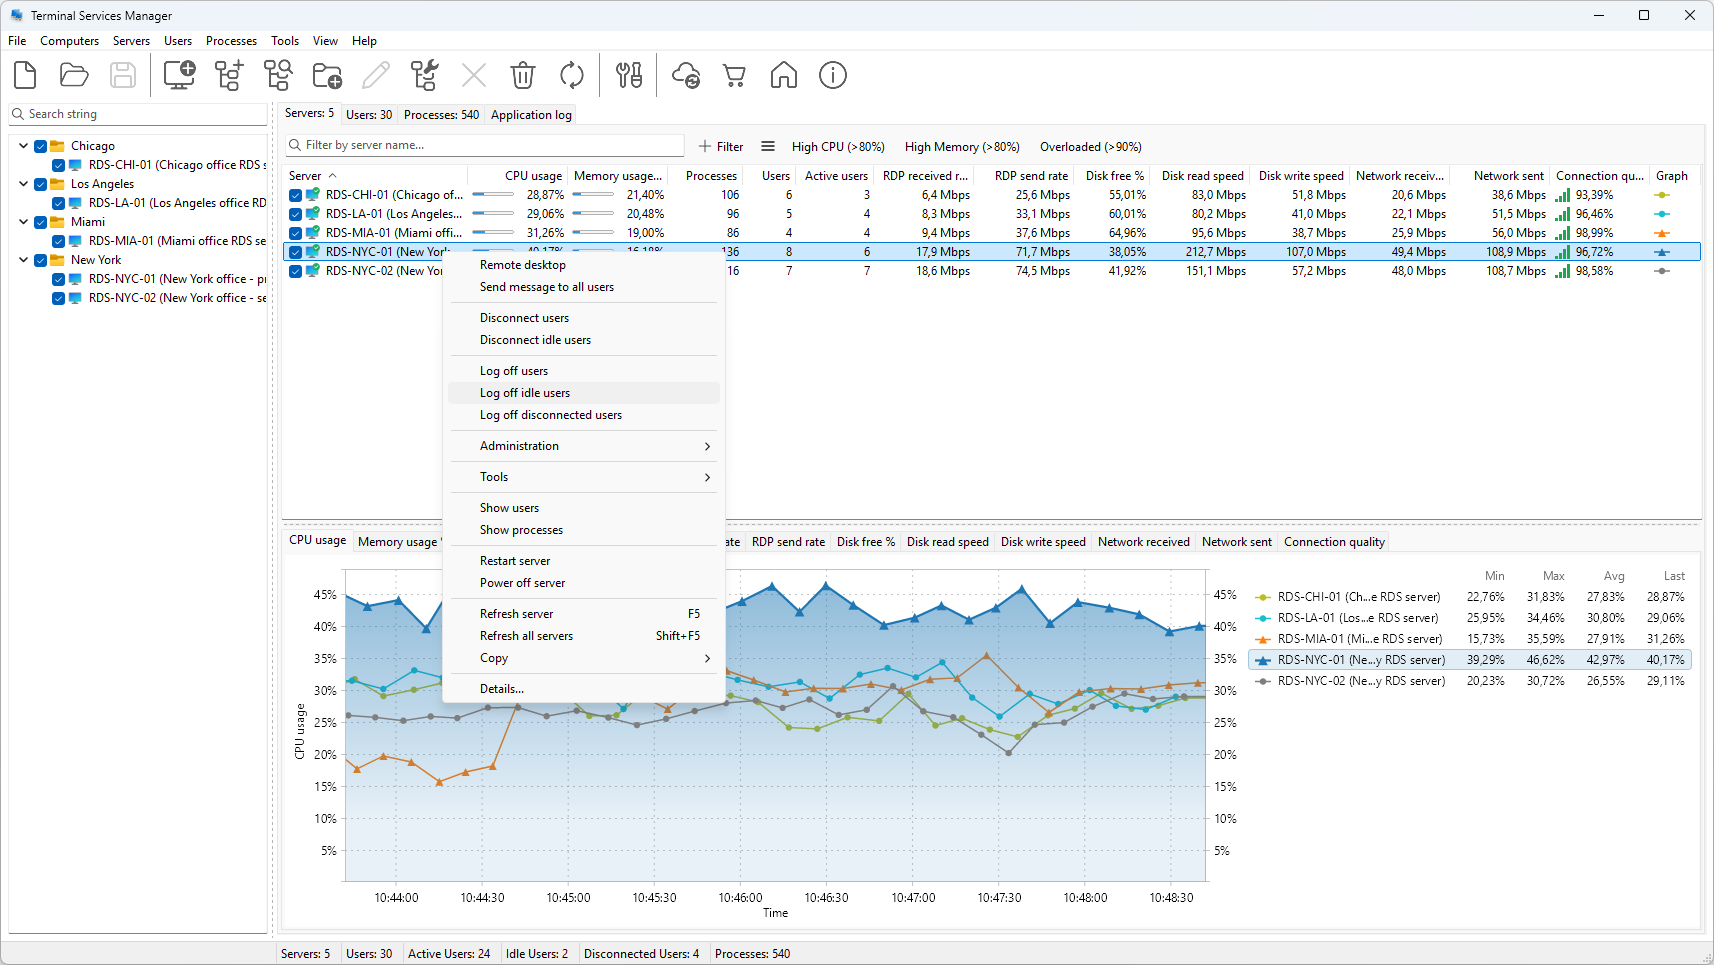Collapse the New York tree node
Image resolution: width=1714 pixels, height=965 pixels.
(23, 259)
